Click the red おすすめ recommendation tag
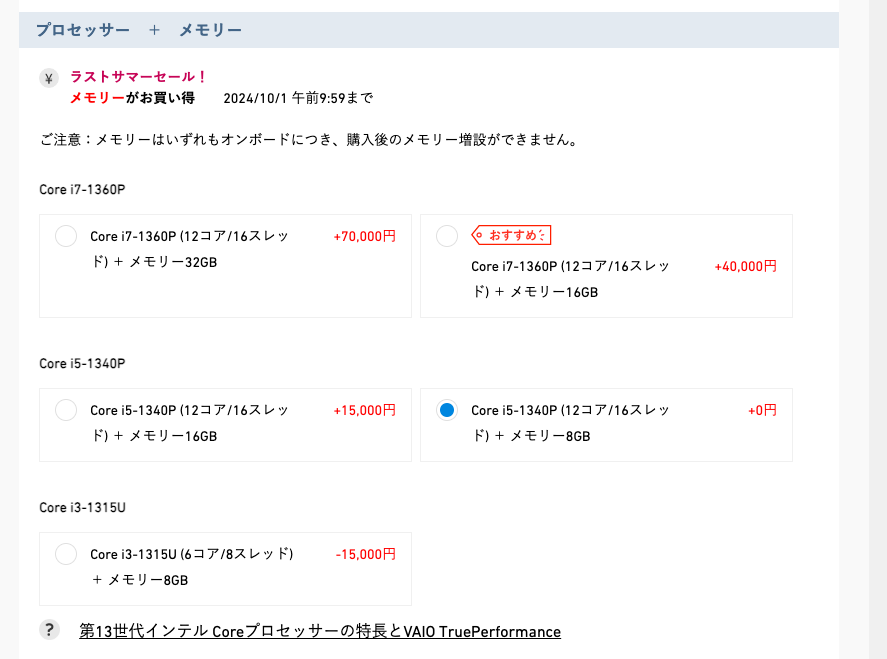This screenshot has width=887, height=659. [512, 235]
